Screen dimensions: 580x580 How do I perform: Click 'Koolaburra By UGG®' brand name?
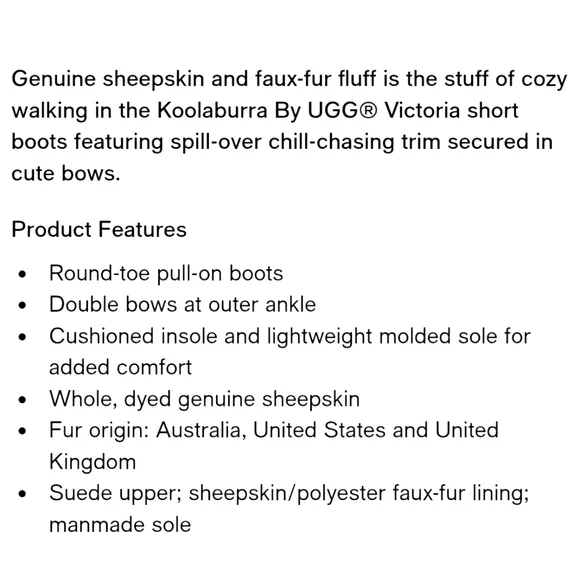[267, 111]
